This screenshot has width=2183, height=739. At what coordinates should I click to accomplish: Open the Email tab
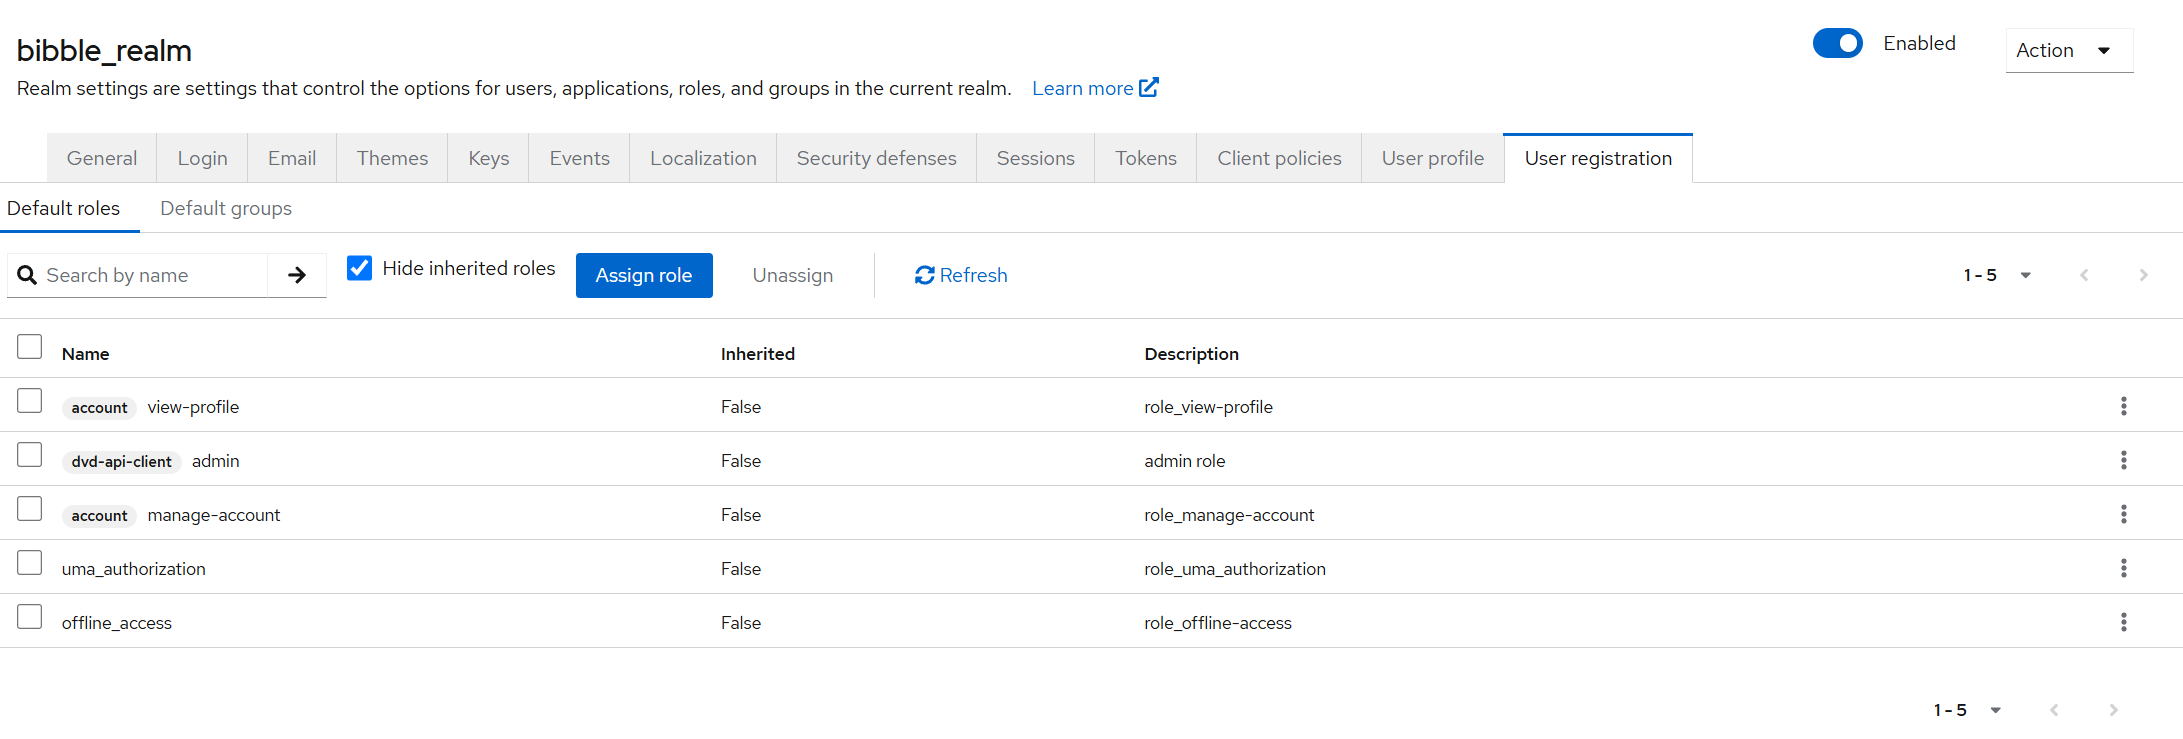(292, 158)
